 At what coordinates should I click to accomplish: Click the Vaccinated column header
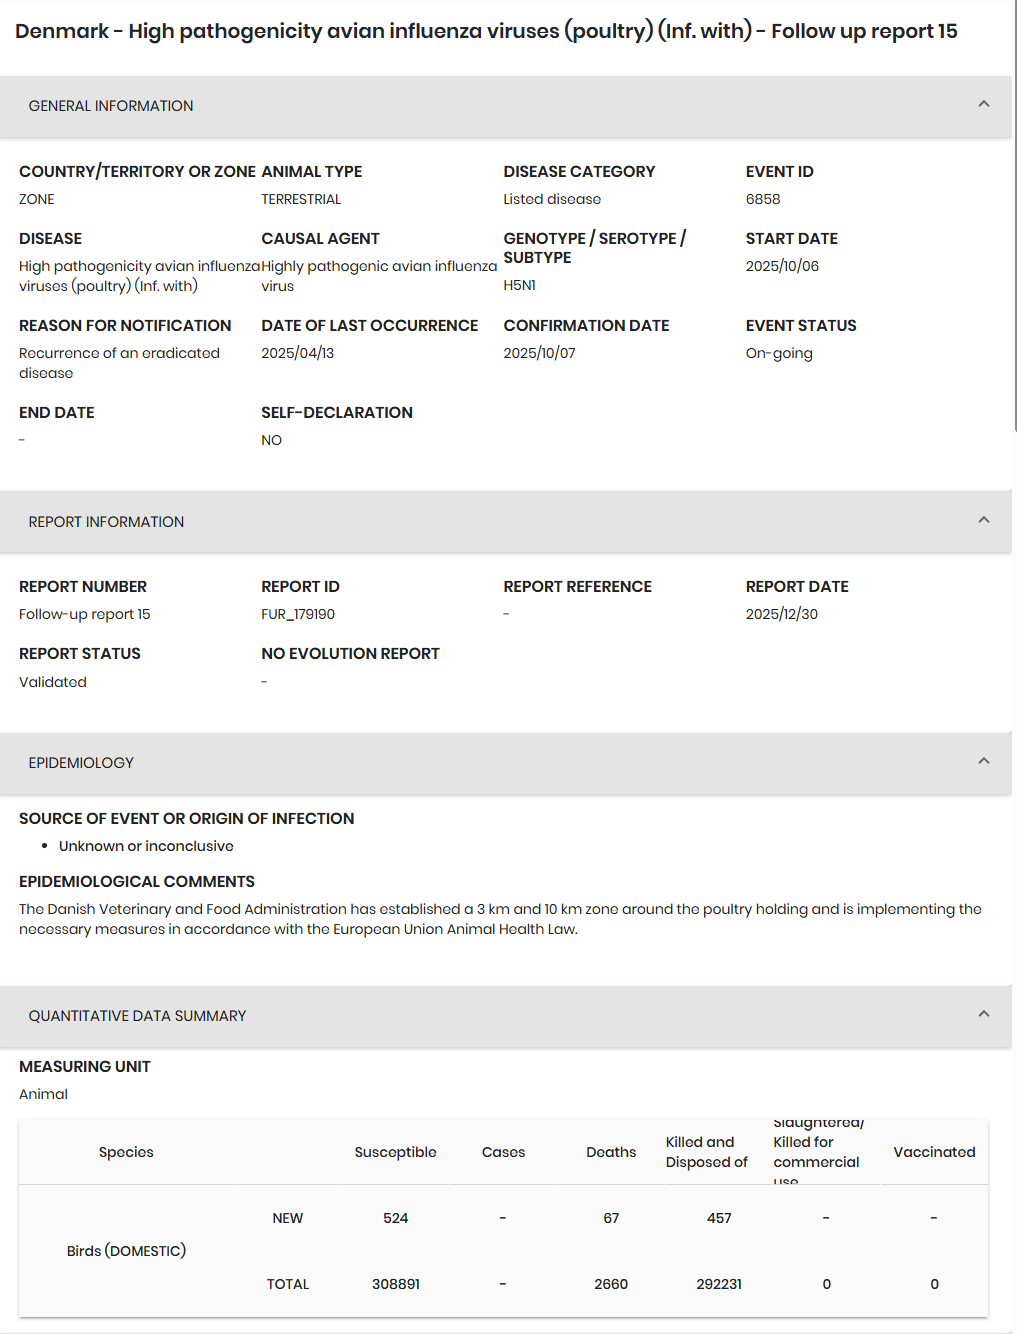click(934, 1152)
